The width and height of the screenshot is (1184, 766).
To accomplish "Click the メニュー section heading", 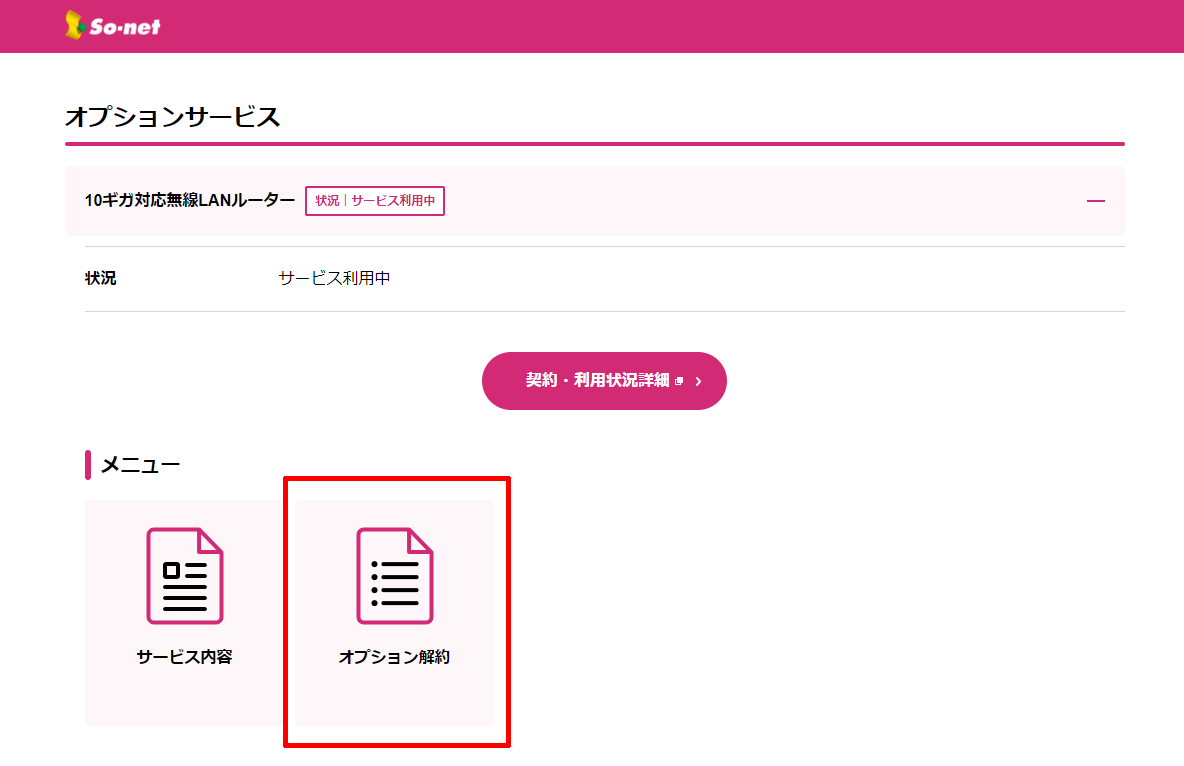I will pyautogui.click(x=140, y=465).
